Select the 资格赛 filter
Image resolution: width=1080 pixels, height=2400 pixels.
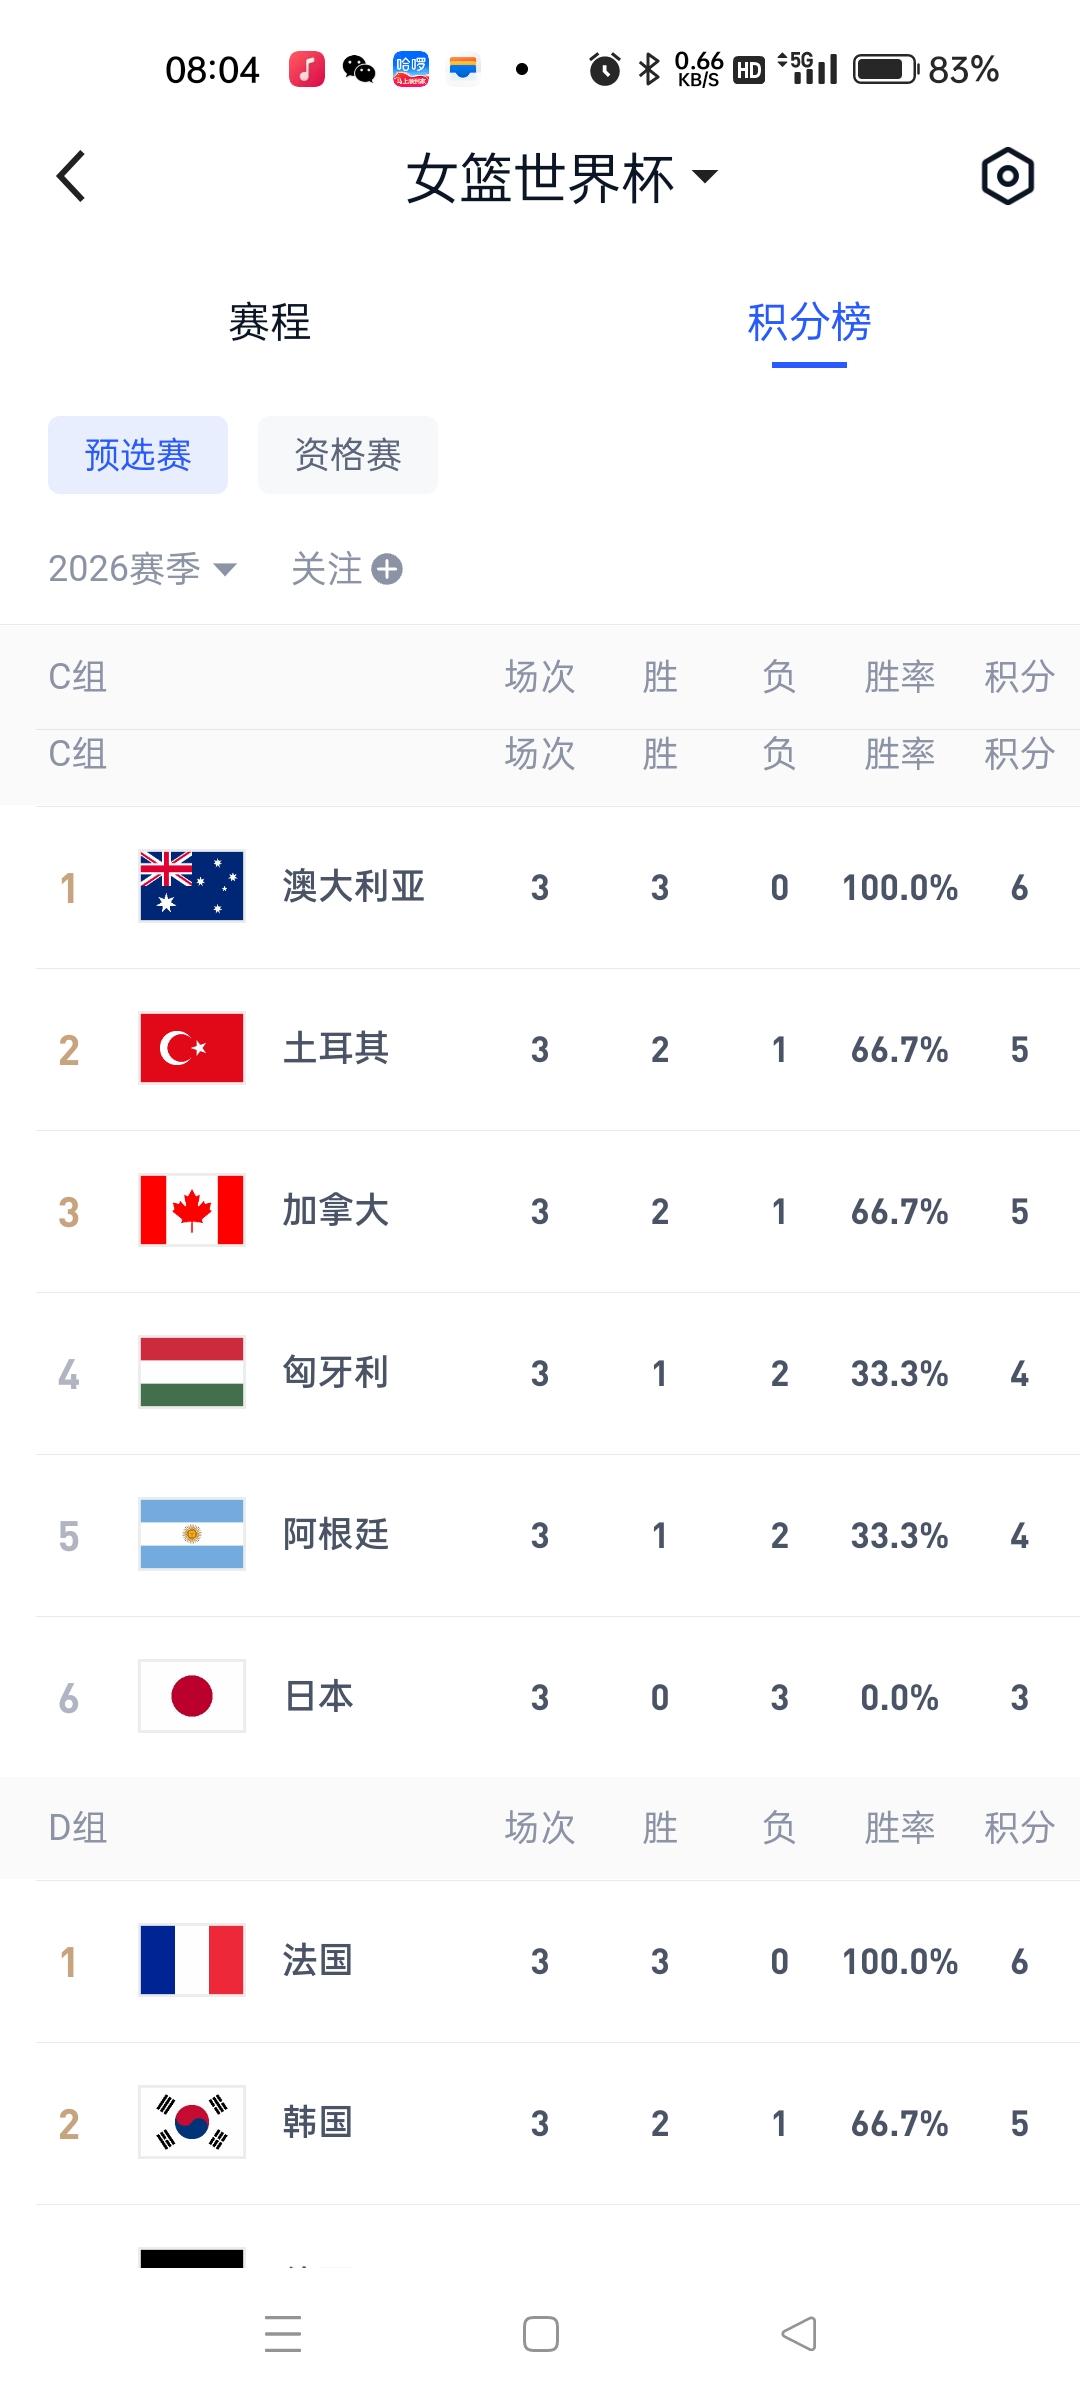pyautogui.click(x=347, y=455)
